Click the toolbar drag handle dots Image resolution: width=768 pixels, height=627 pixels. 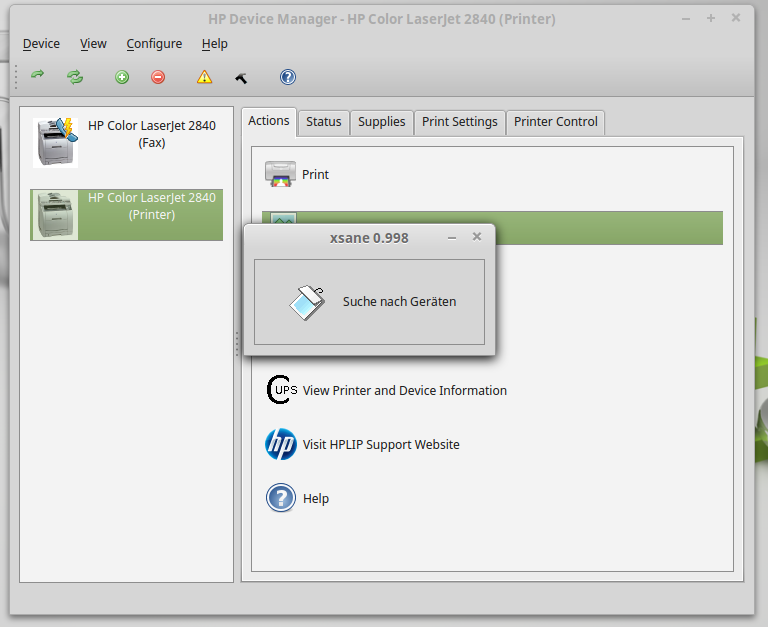pyautogui.click(x=16, y=77)
